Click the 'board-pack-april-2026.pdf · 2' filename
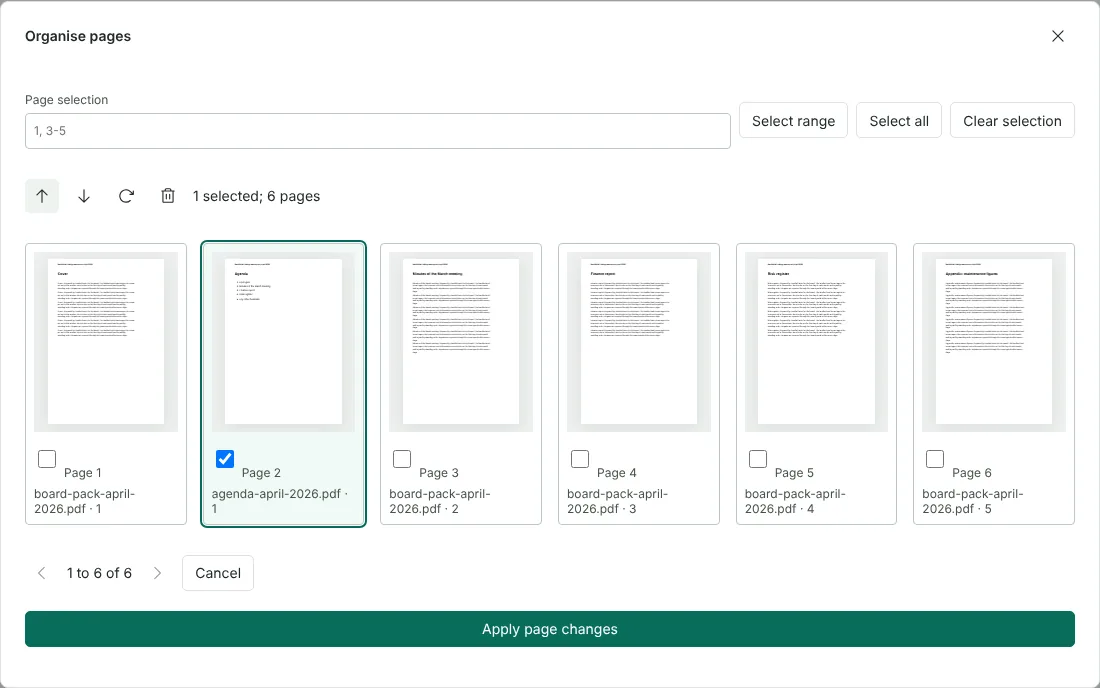 point(440,501)
